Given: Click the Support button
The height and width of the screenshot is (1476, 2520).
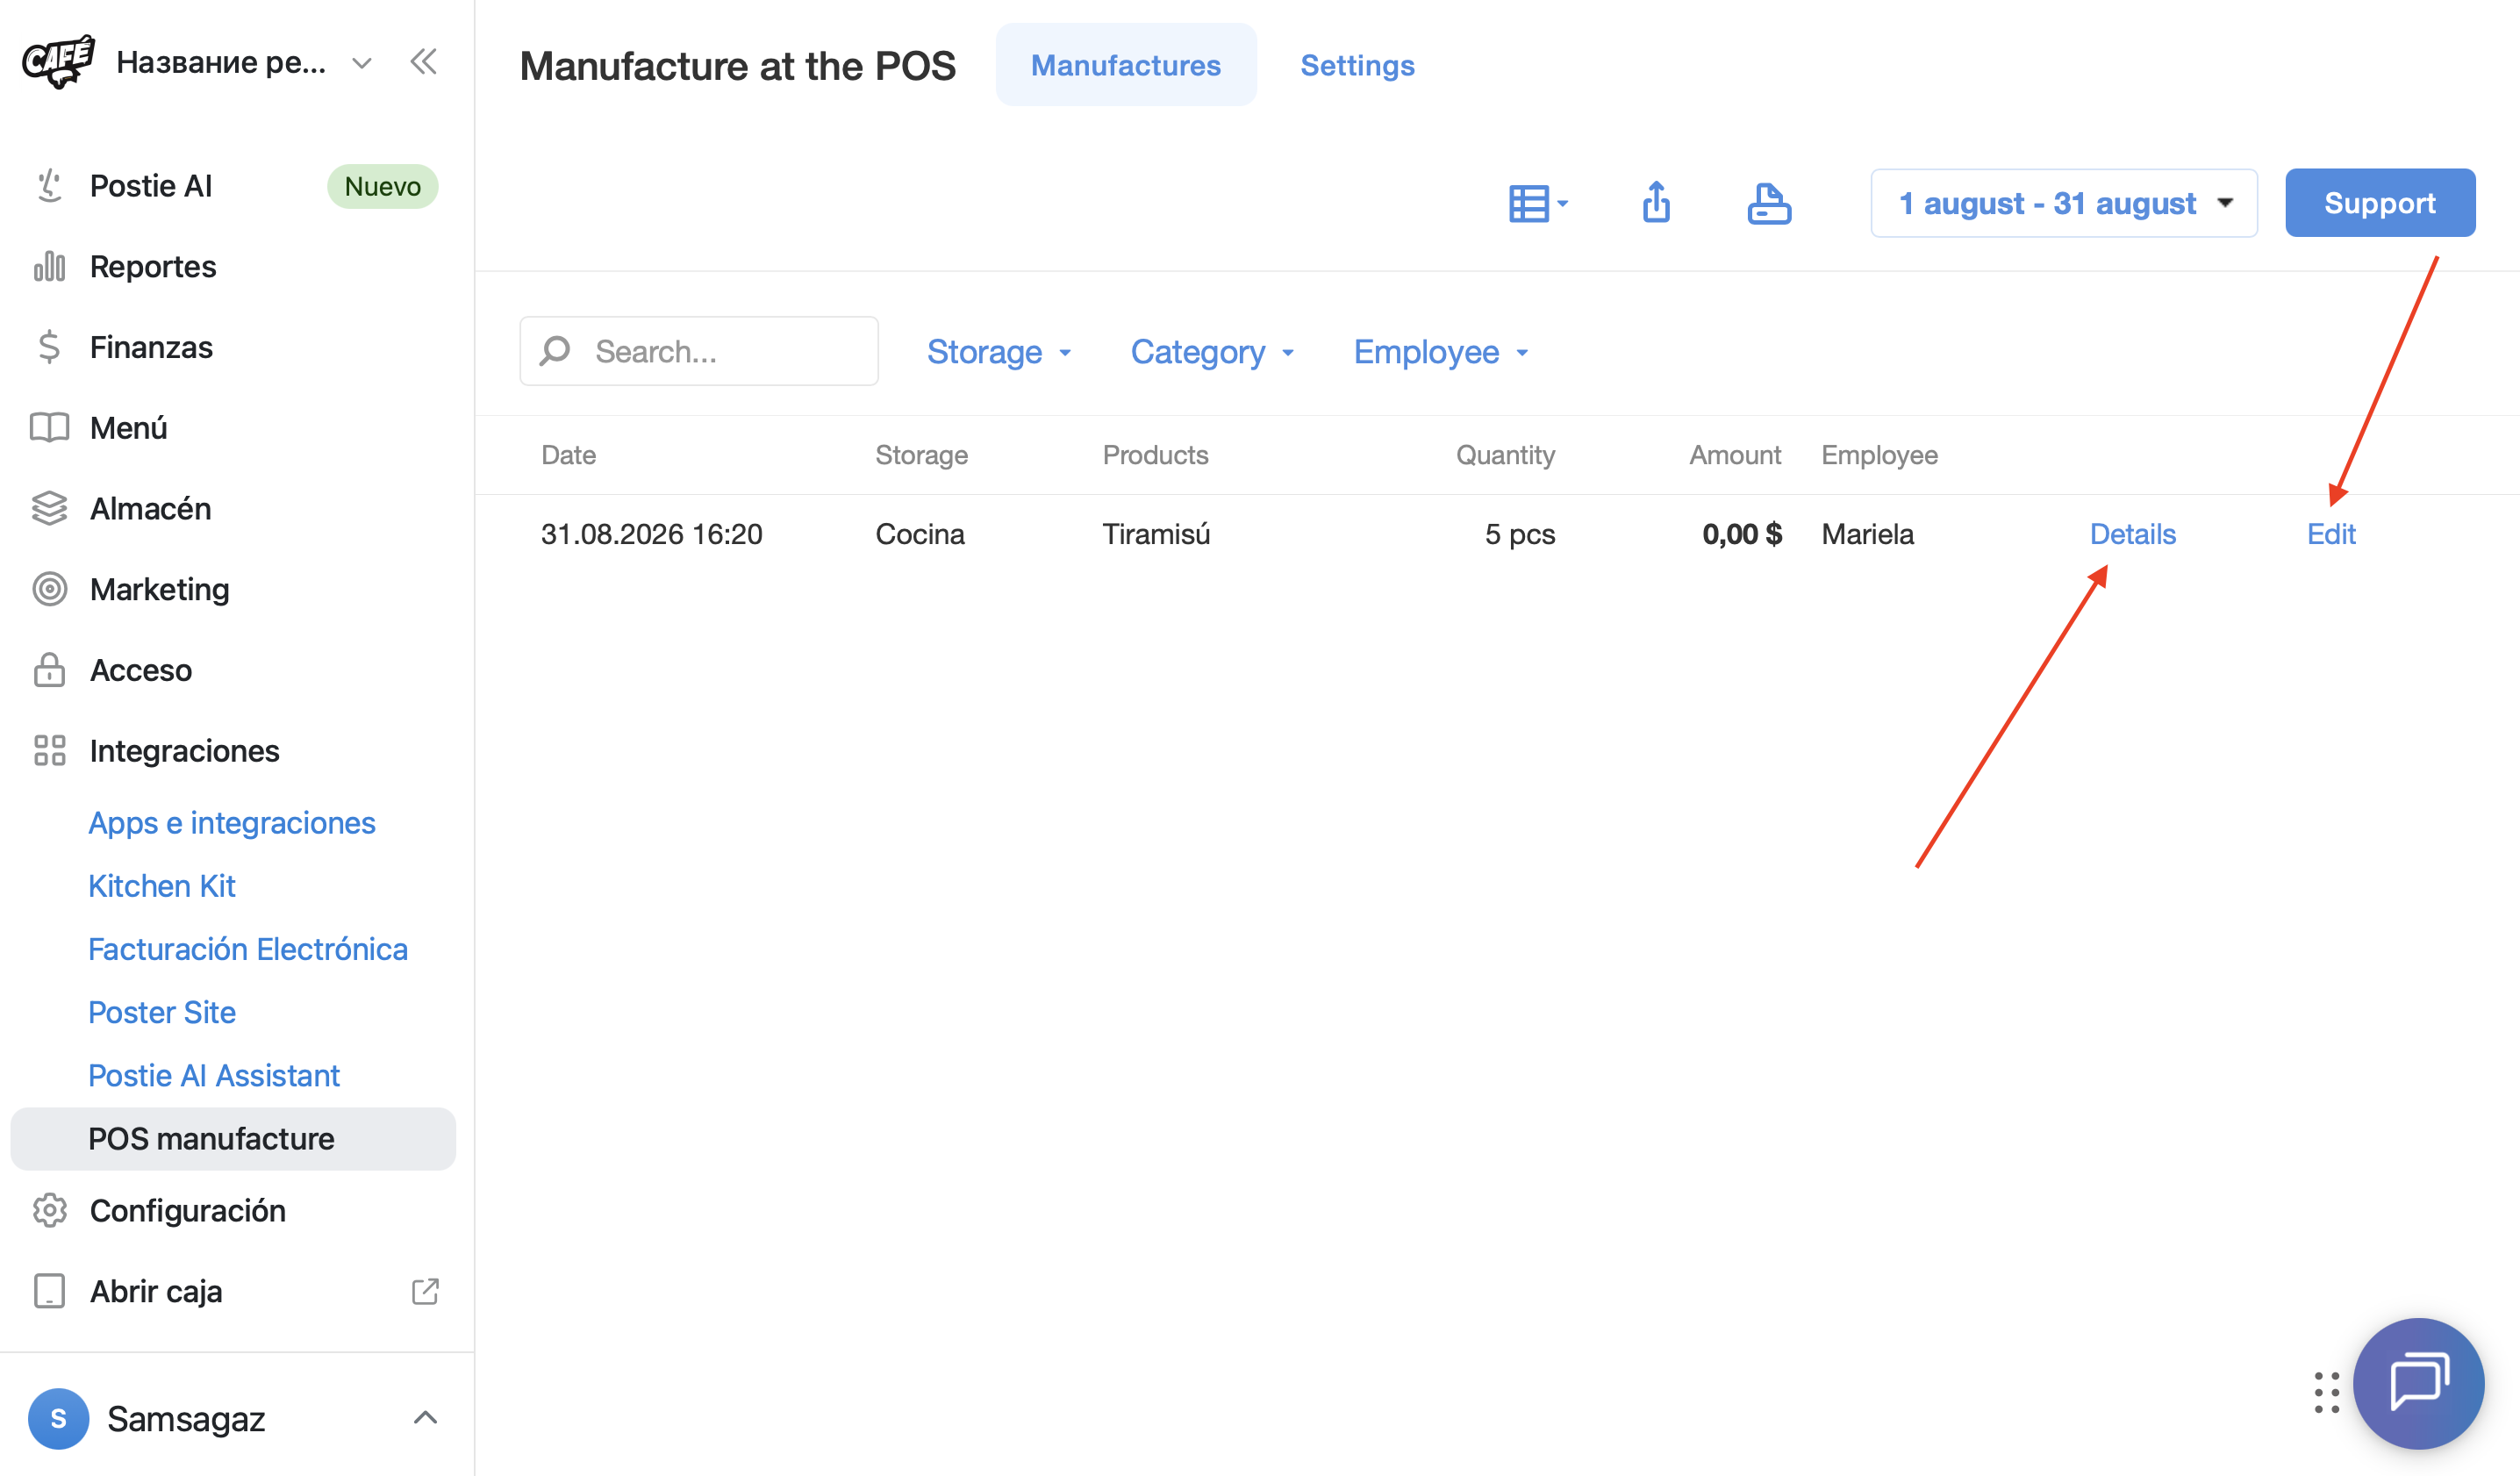Looking at the screenshot, I should 2380,203.
